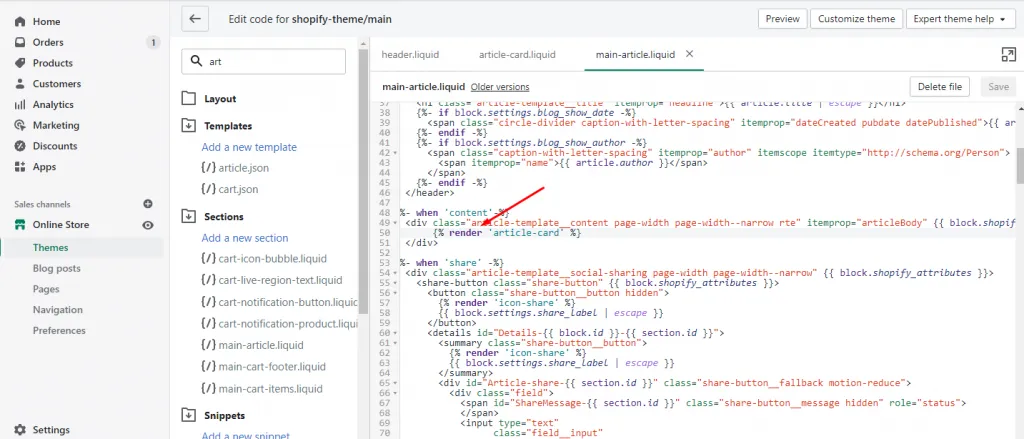Click the Home house icon
1024x439 pixels.
pyautogui.click(x=20, y=22)
